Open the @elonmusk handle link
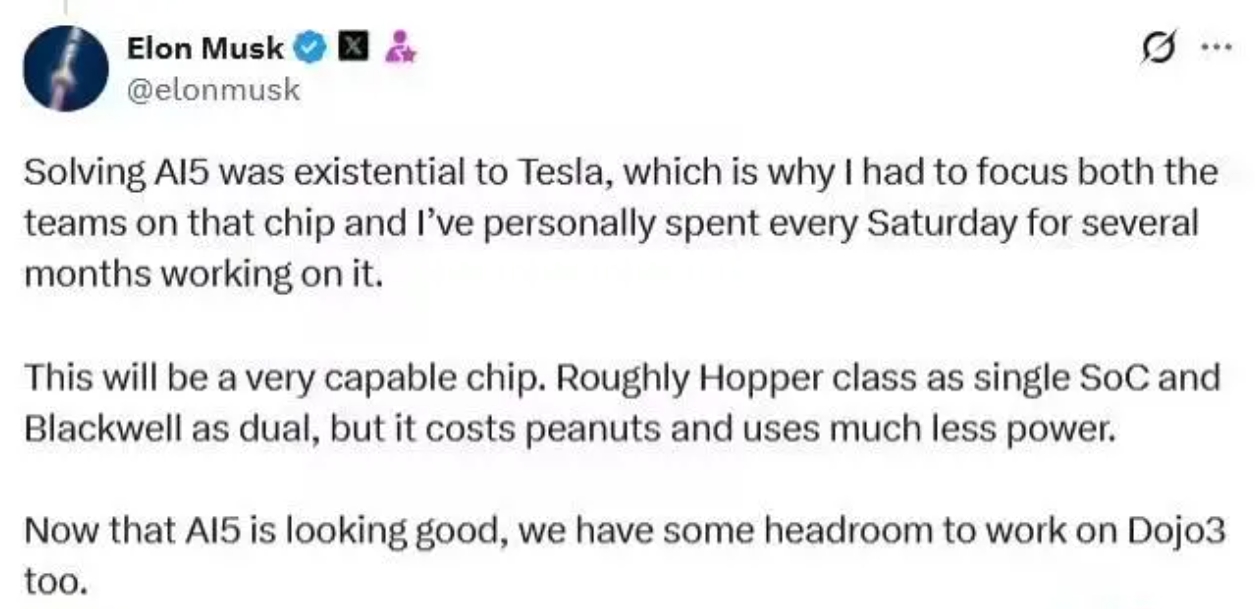Image resolution: width=1255 pixels, height=609 pixels. pos(213,89)
